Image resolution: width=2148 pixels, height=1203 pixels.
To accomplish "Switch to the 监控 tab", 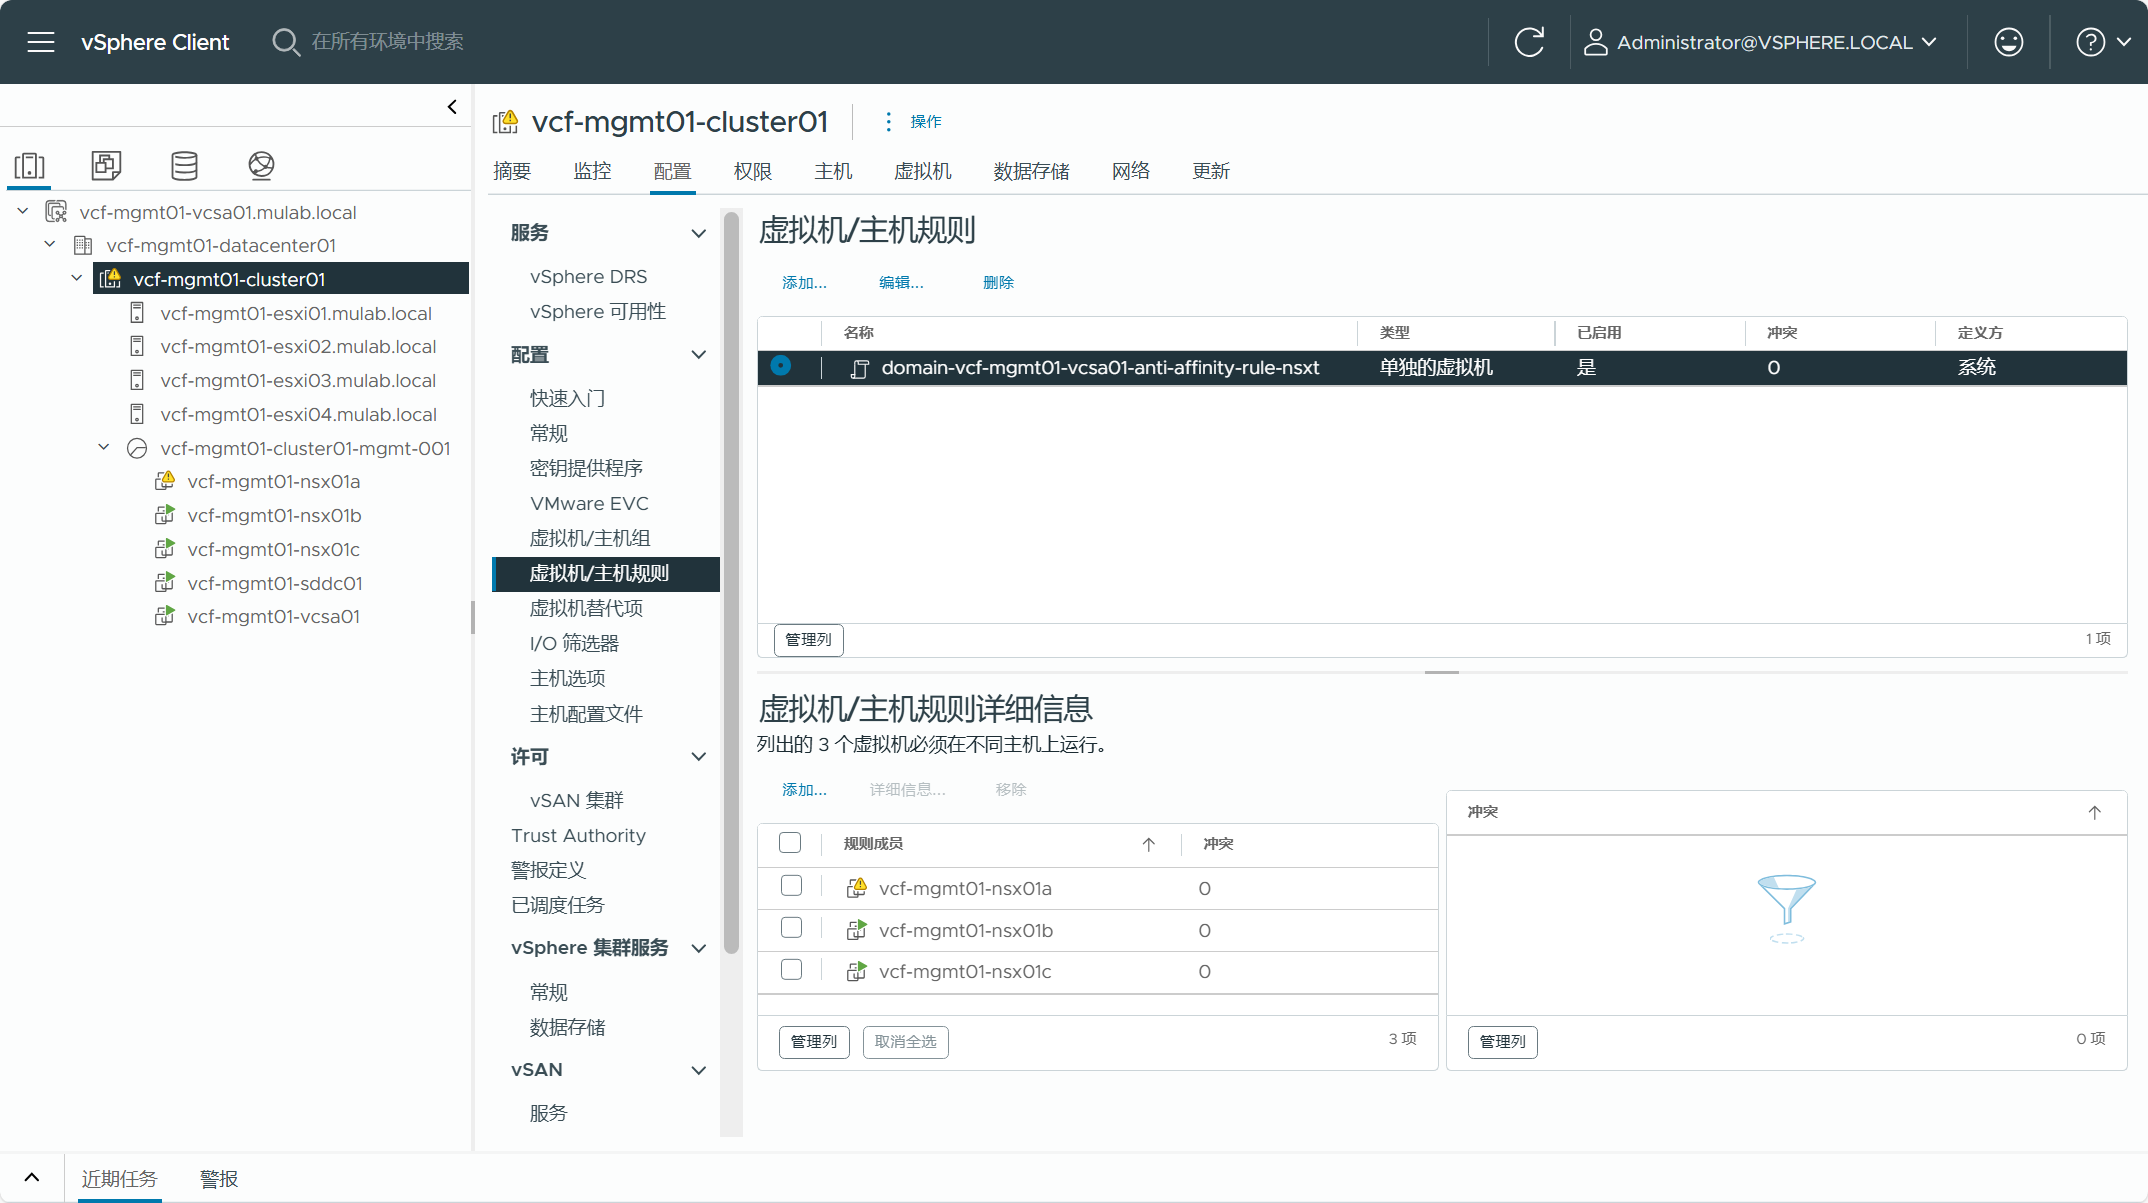I will pyautogui.click(x=592, y=171).
